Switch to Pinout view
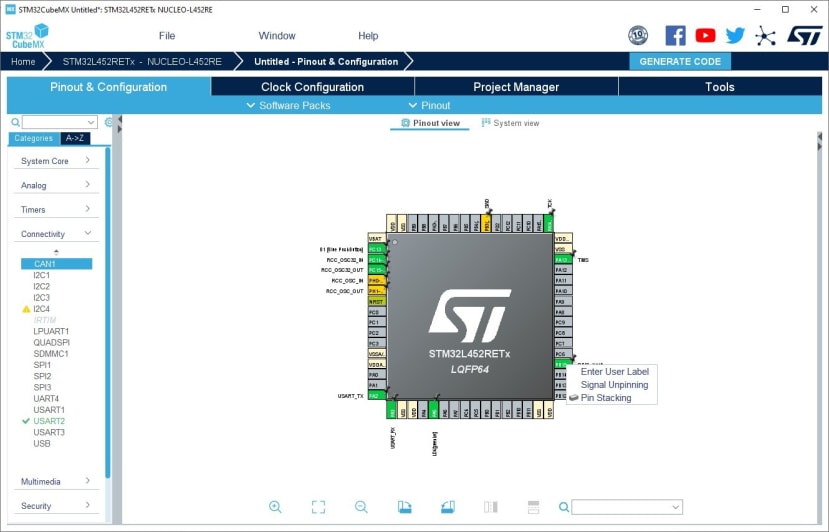 click(x=430, y=123)
